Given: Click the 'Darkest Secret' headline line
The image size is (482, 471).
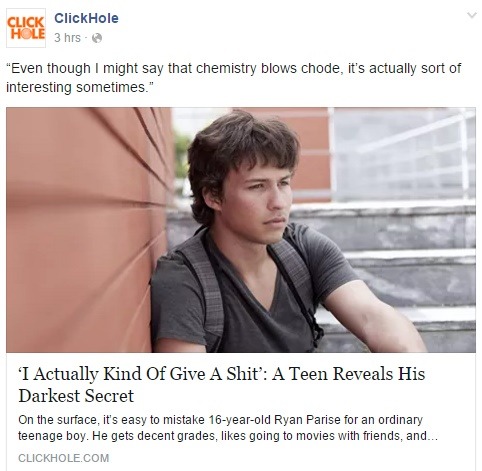Looking at the screenshot, I should coord(76,396).
